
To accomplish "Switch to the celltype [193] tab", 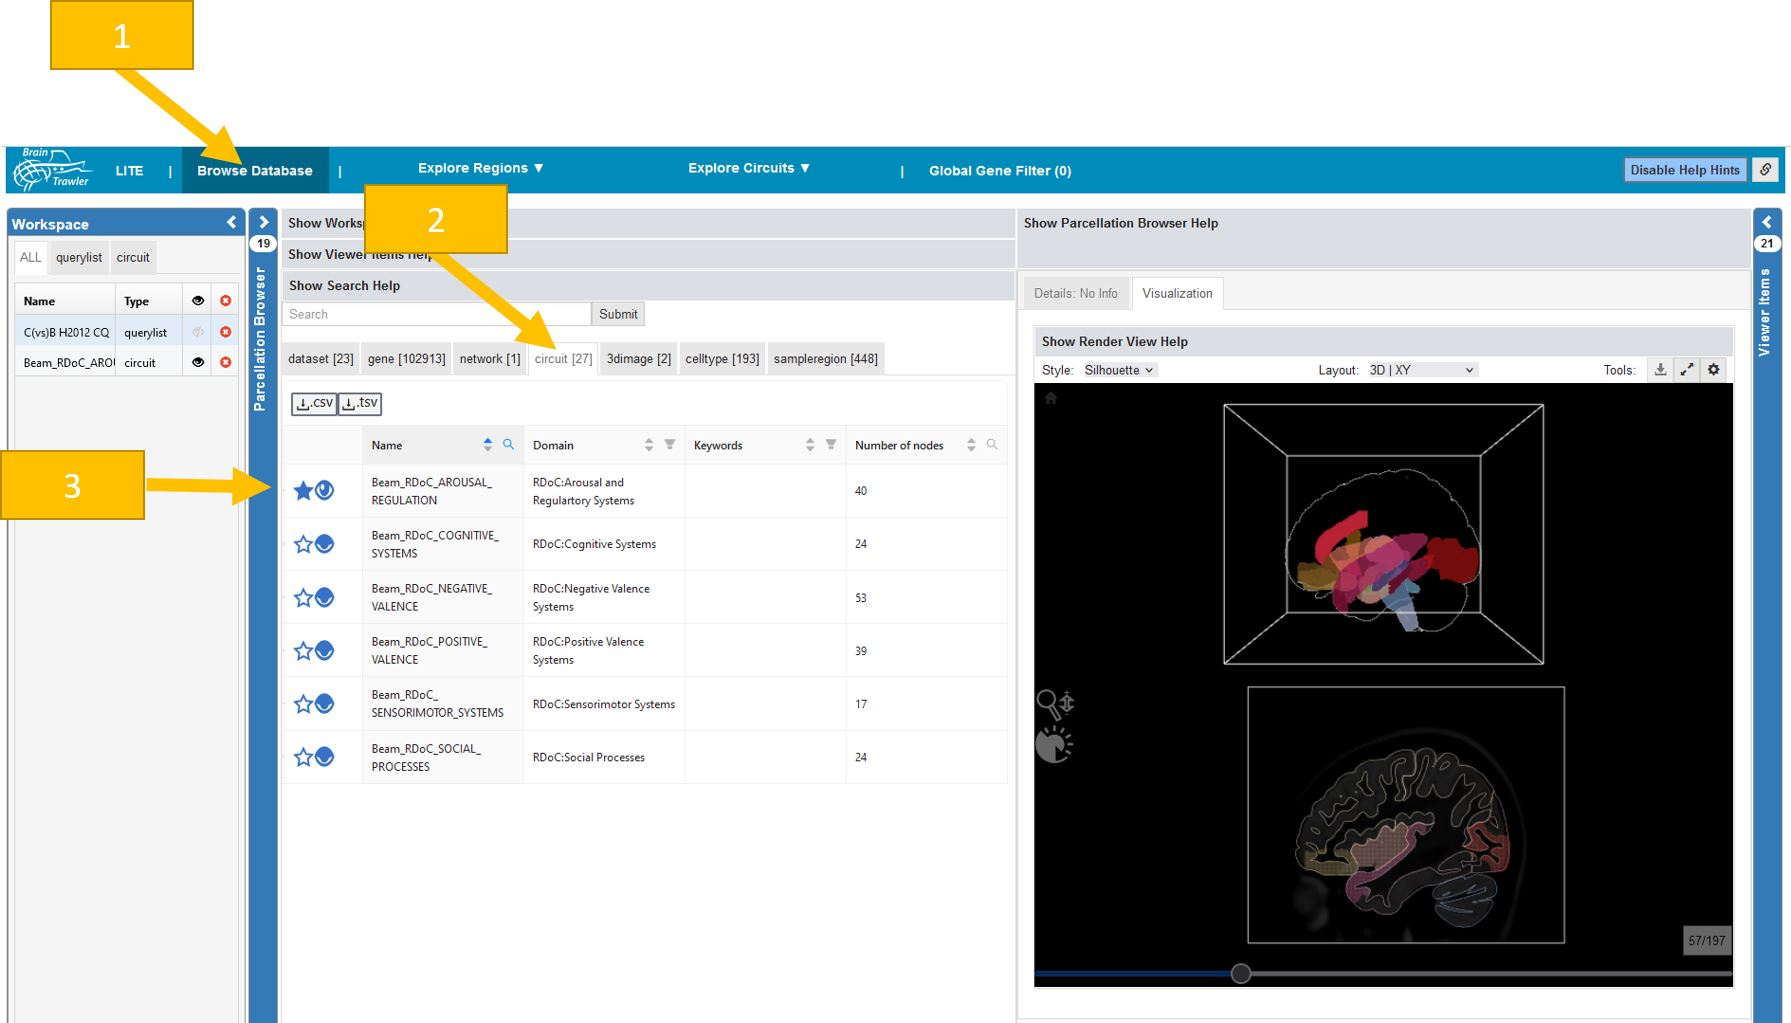I will point(722,359).
